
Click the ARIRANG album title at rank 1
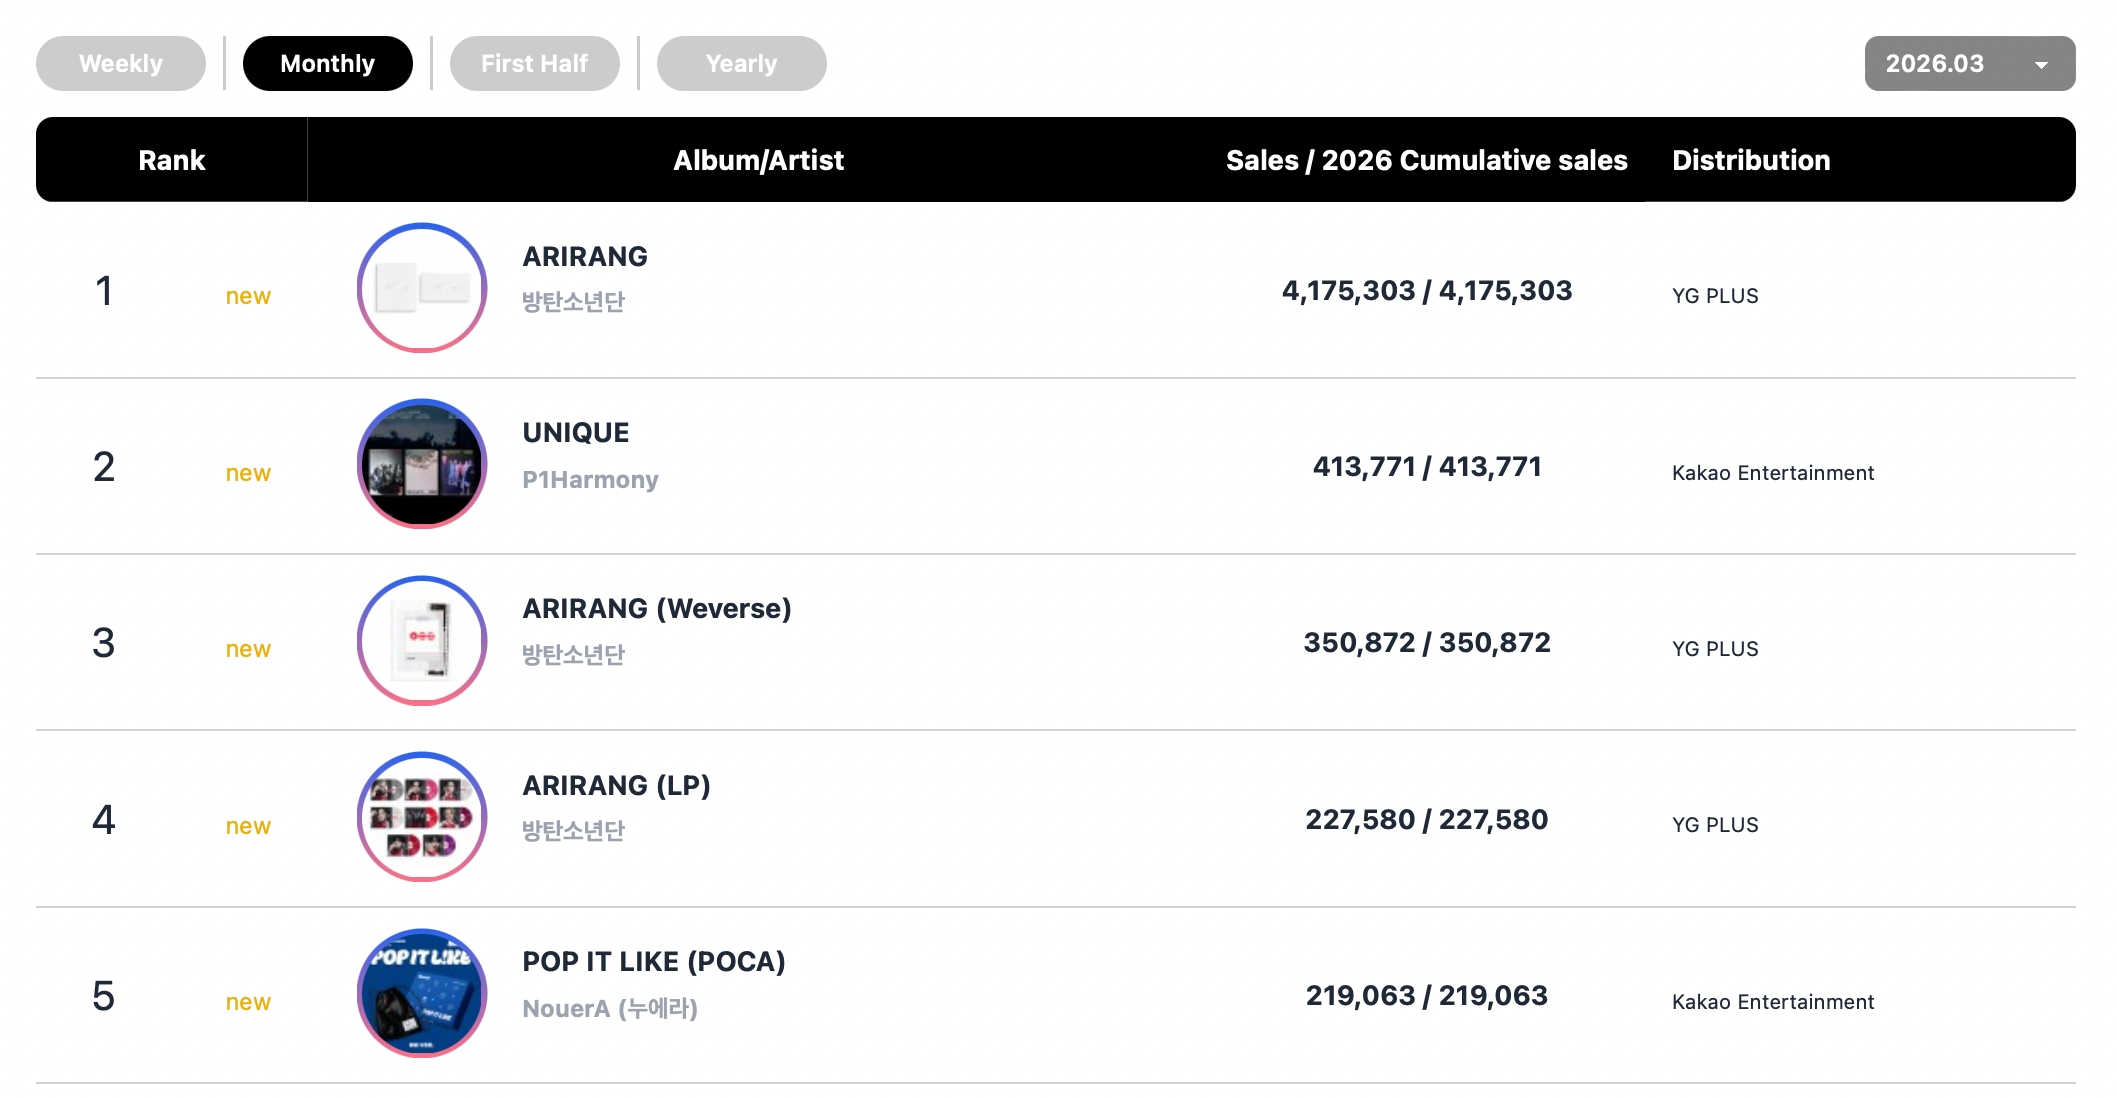pyautogui.click(x=585, y=257)
